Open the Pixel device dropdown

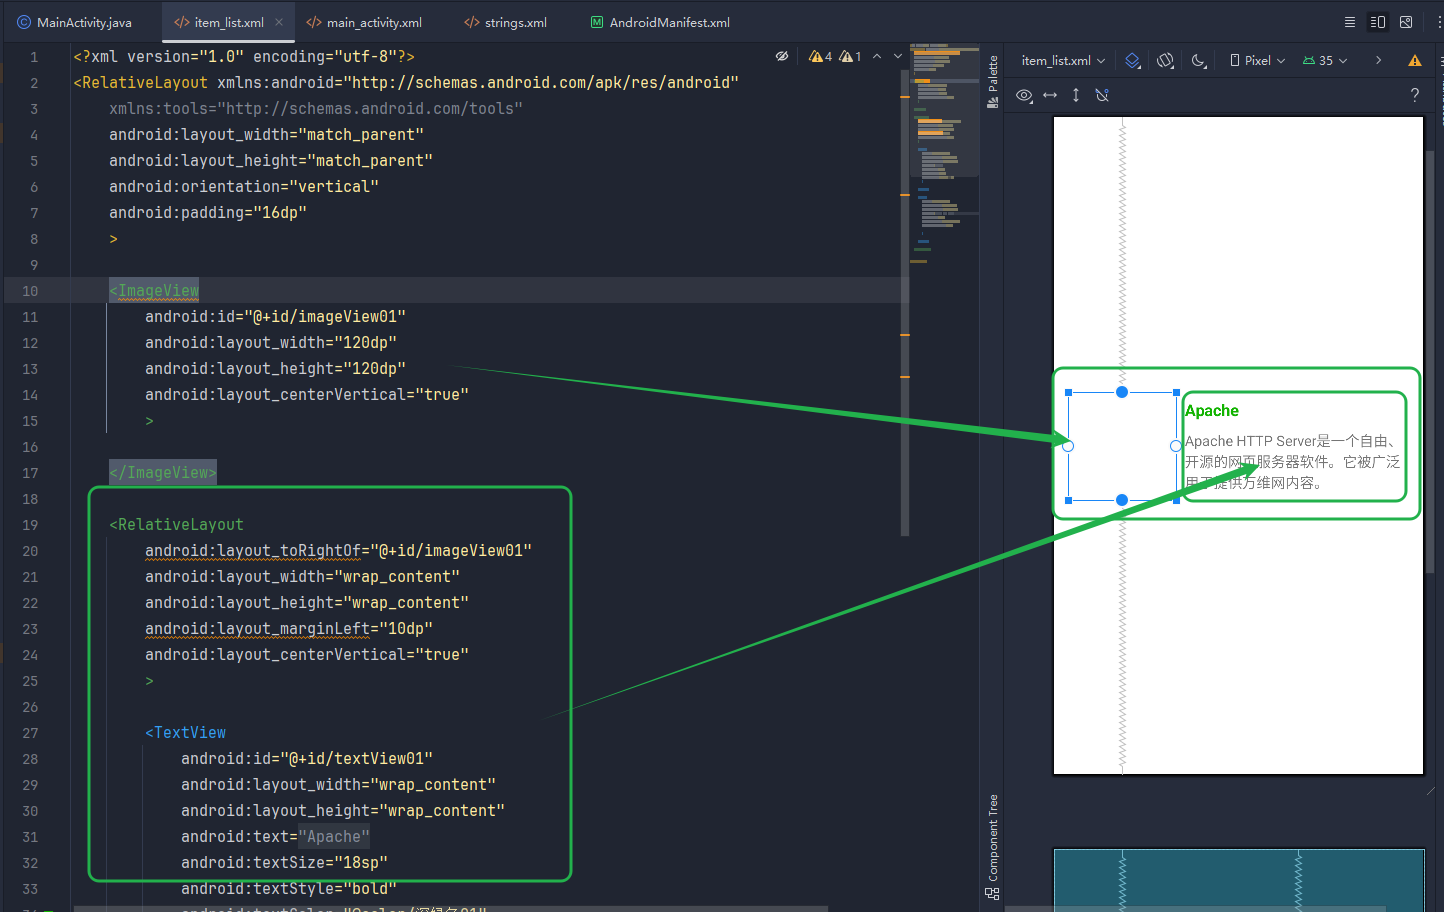1258,60
